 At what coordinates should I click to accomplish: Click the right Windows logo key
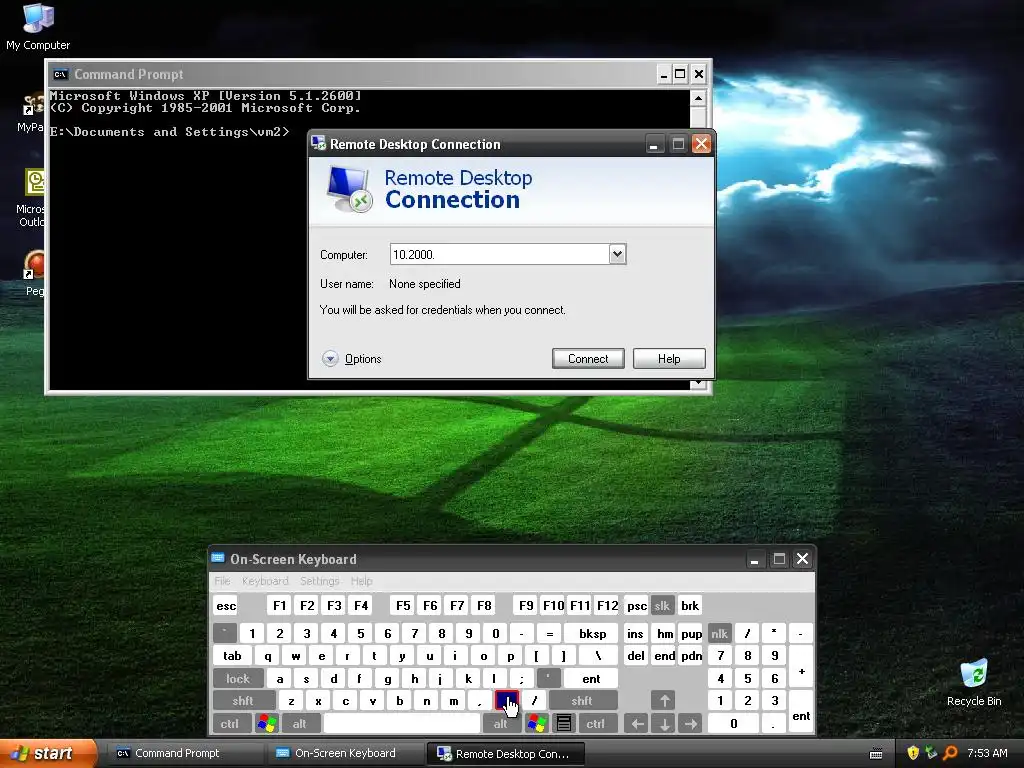[537, 724]
